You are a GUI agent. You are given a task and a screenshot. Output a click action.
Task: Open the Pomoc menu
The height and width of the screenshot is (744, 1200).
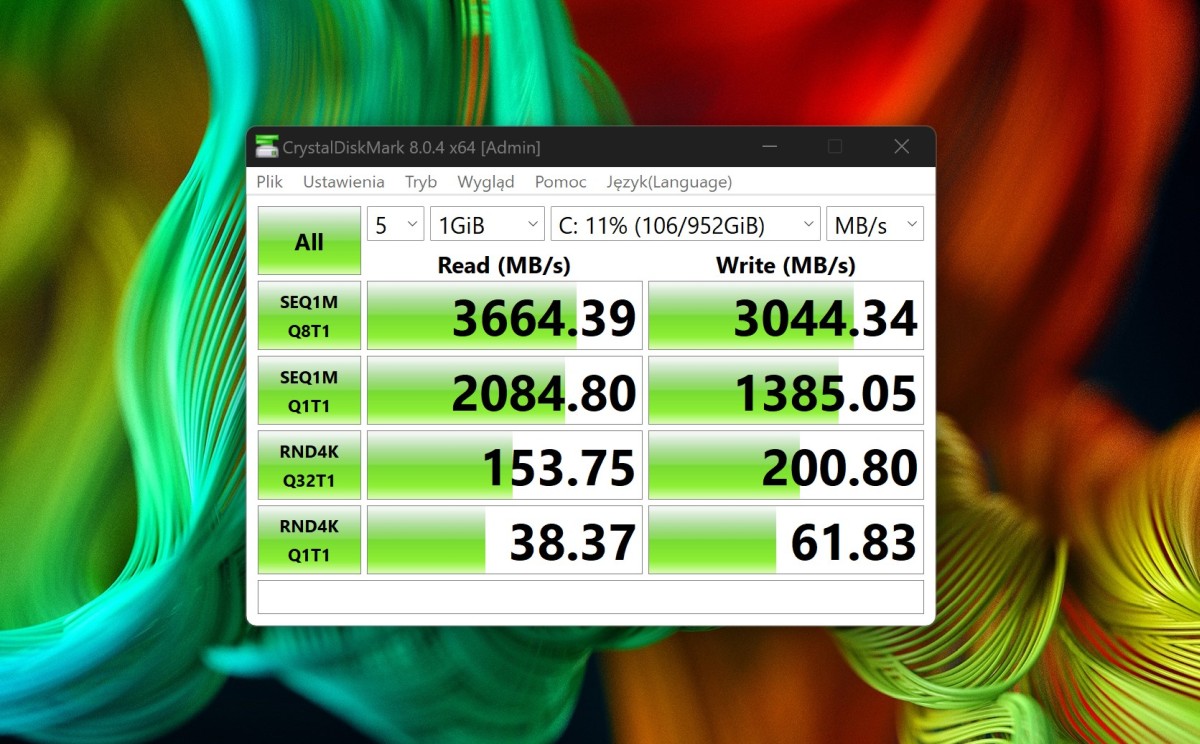point(560,182)
